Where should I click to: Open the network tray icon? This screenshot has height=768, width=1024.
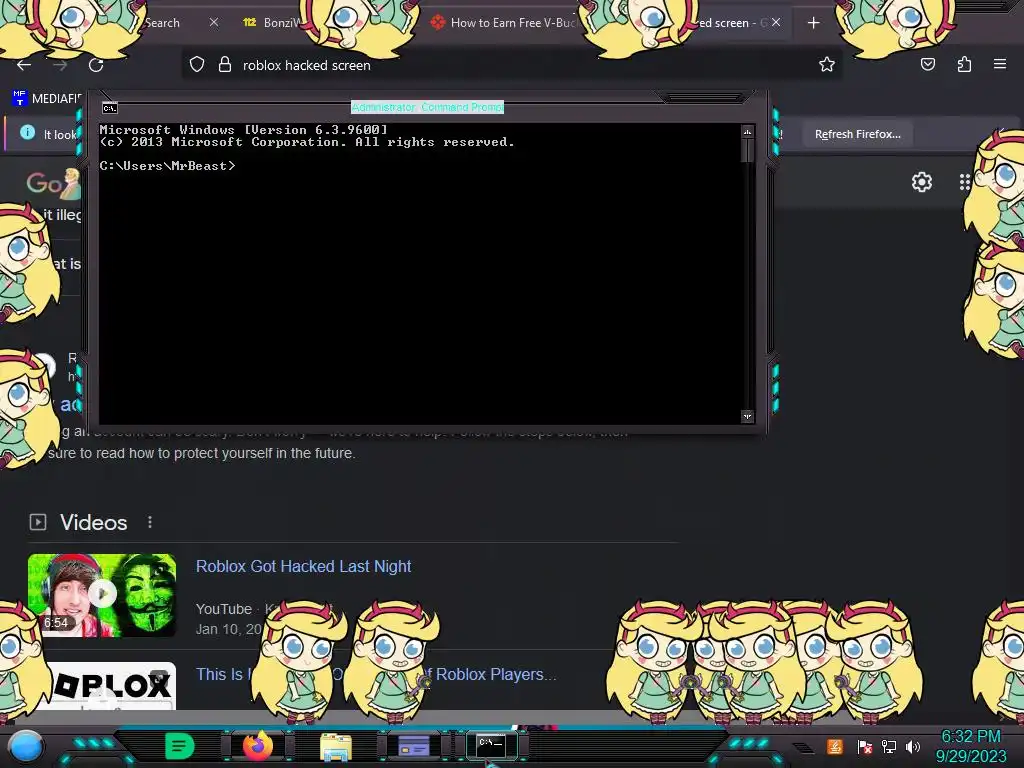click(889, 746)
